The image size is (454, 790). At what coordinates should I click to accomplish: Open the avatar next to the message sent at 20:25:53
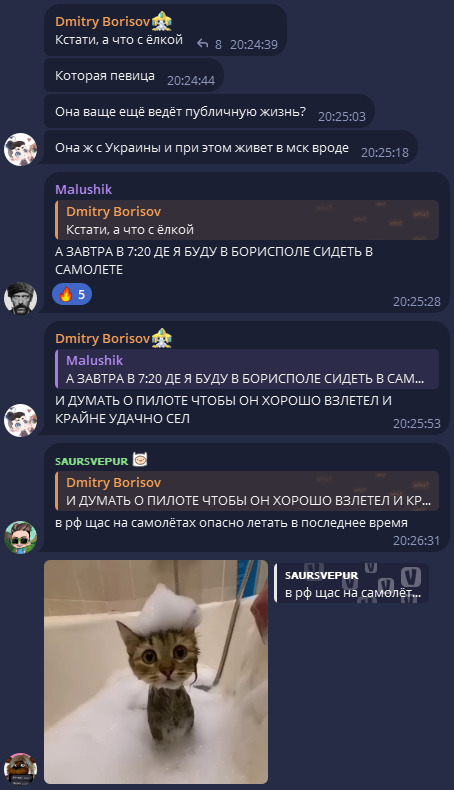point(21,420)
